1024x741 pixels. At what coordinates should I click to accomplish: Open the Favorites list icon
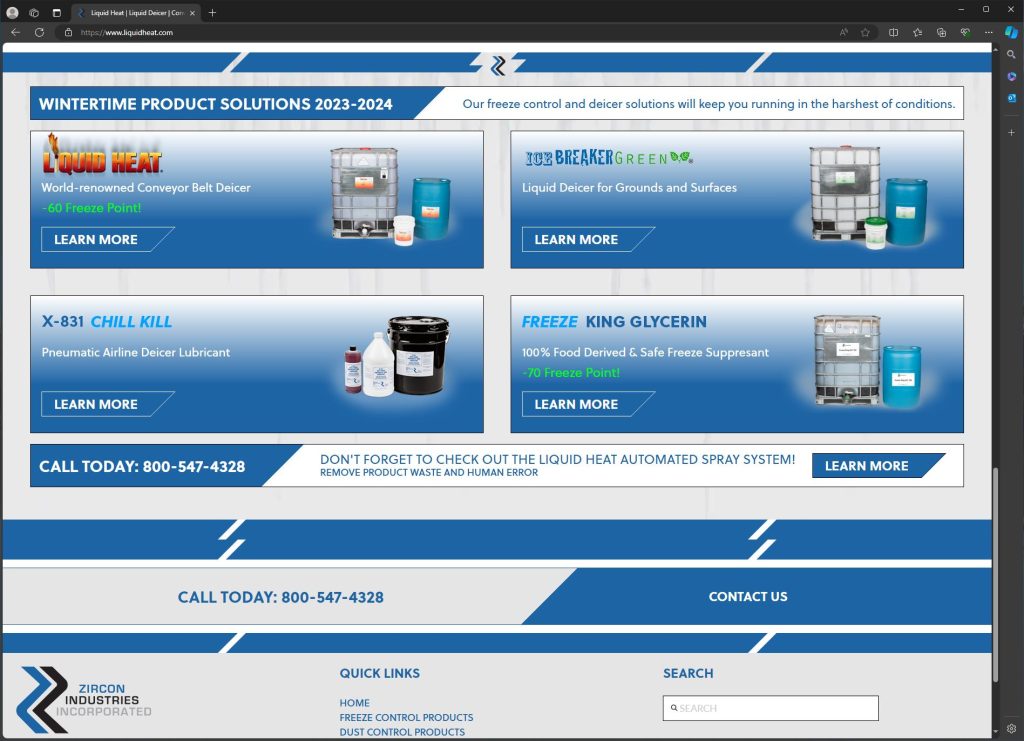tap(917, 32)
